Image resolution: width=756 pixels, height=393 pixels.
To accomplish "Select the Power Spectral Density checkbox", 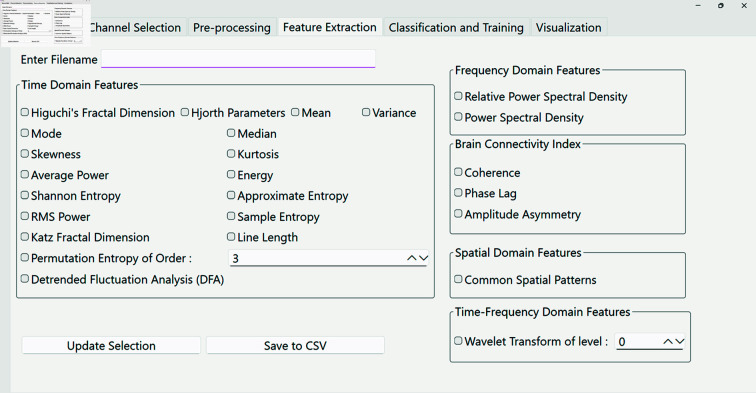I will tap(458, 117).
